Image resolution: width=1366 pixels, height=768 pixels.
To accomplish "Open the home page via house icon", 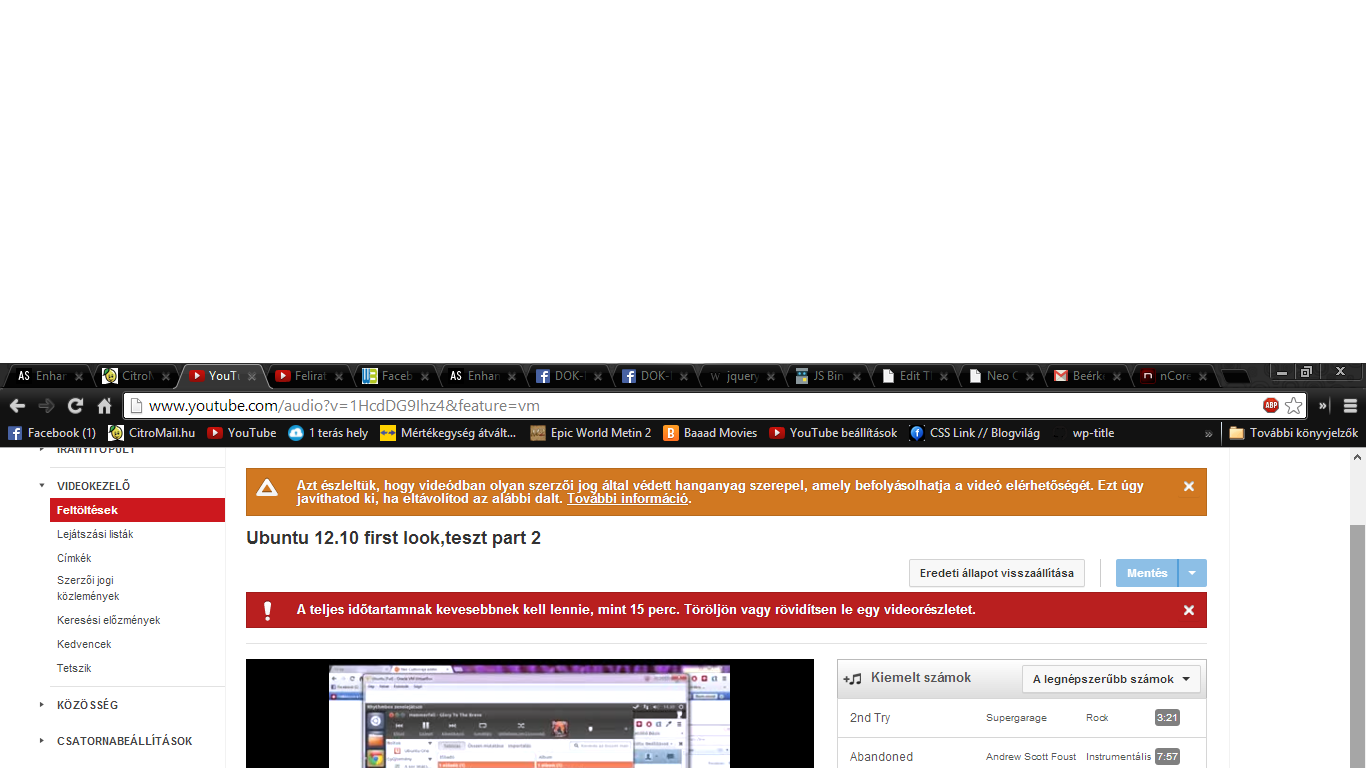I will (104, 406).
